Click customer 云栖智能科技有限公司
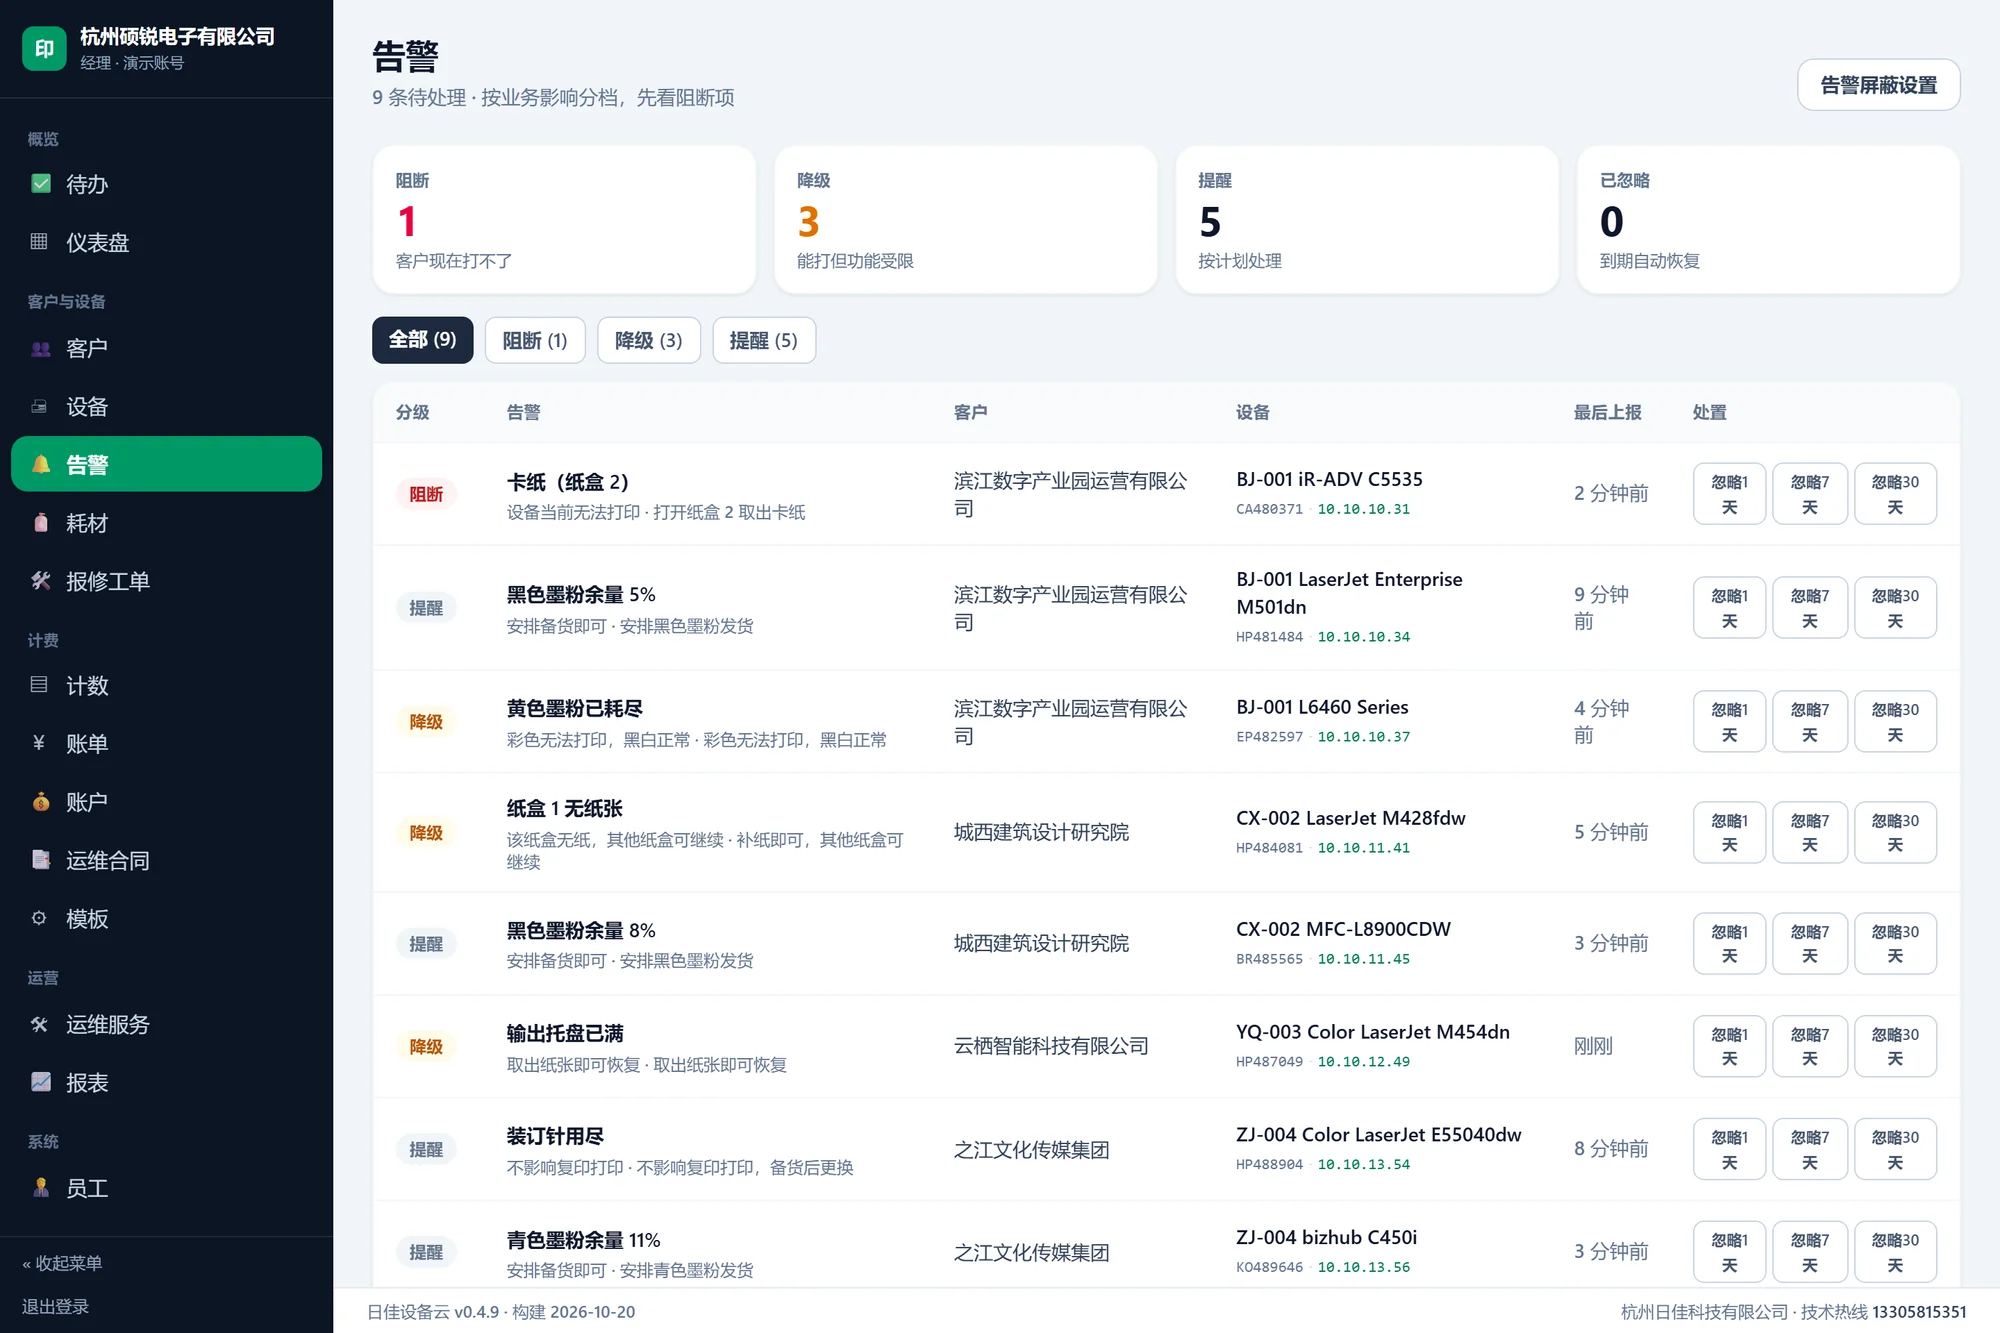Image resolution: width=2000 pixels, height=1333 pixels. coord(1051,1046)
